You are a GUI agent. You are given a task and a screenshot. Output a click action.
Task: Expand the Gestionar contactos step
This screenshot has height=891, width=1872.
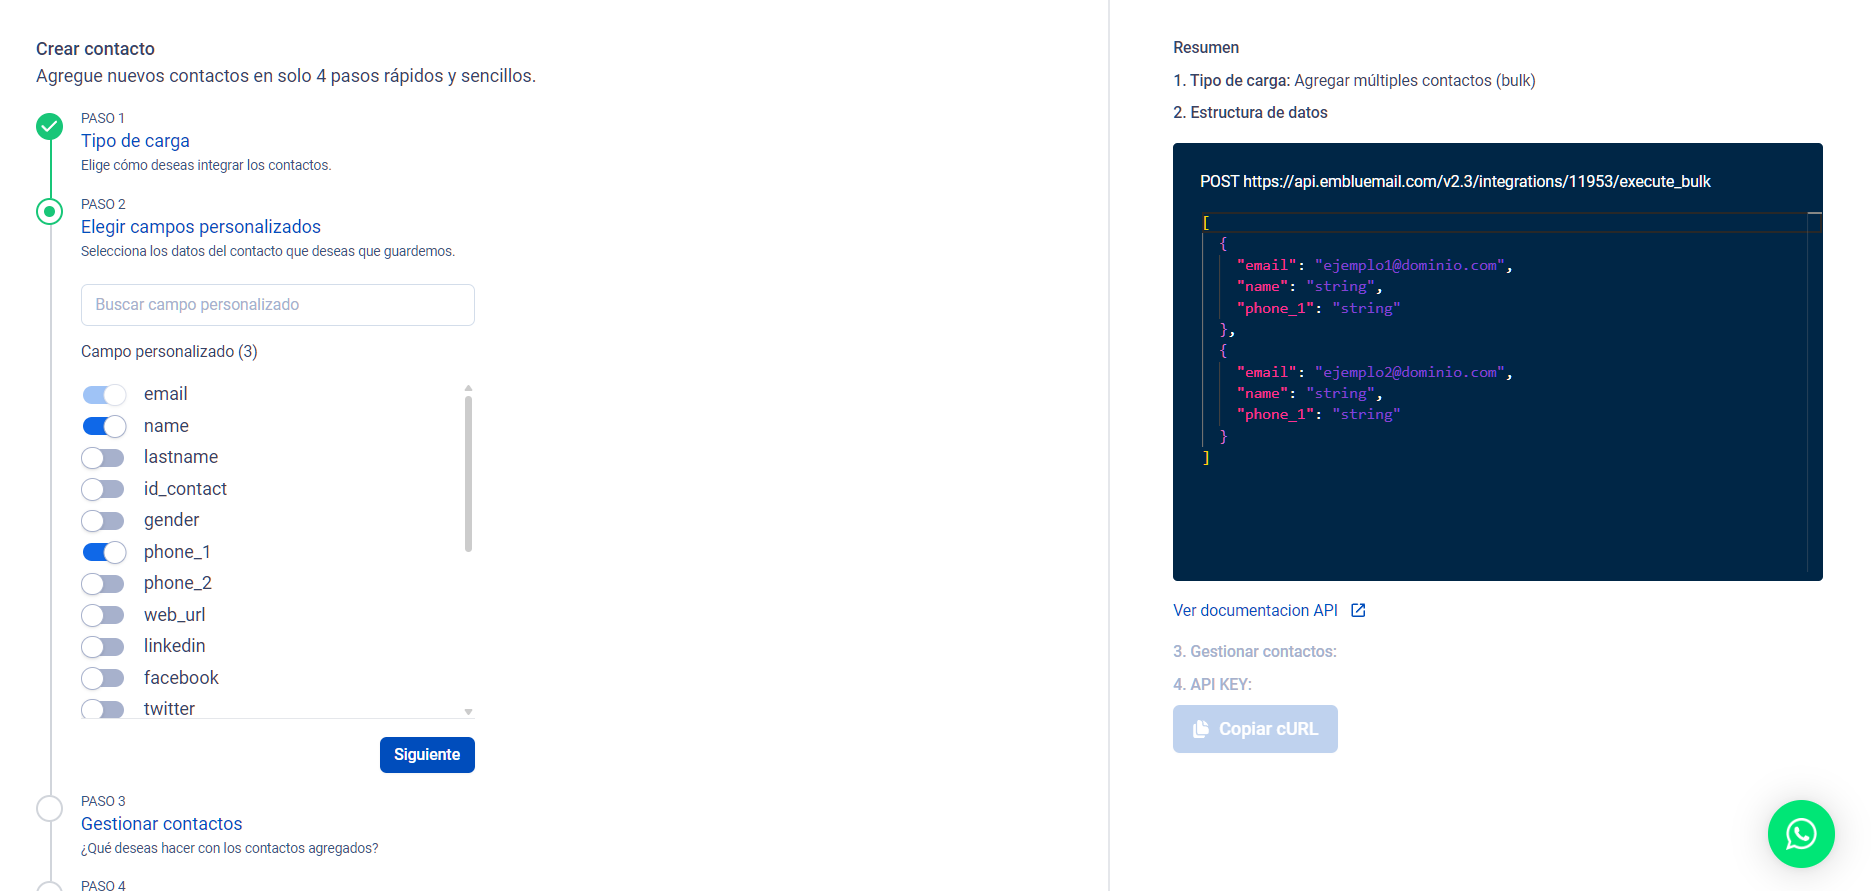(x=161, y=824)
